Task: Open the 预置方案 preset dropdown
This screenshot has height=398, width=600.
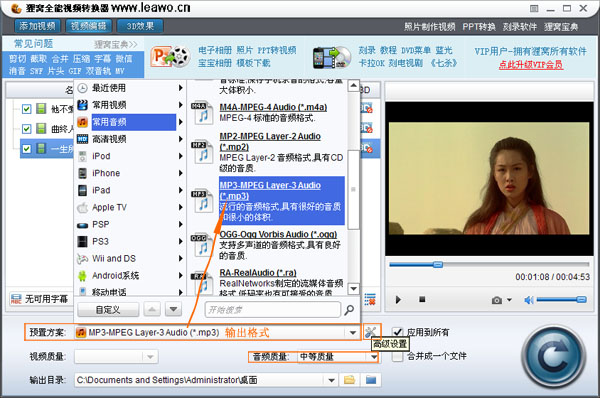Action: point(353,333)
